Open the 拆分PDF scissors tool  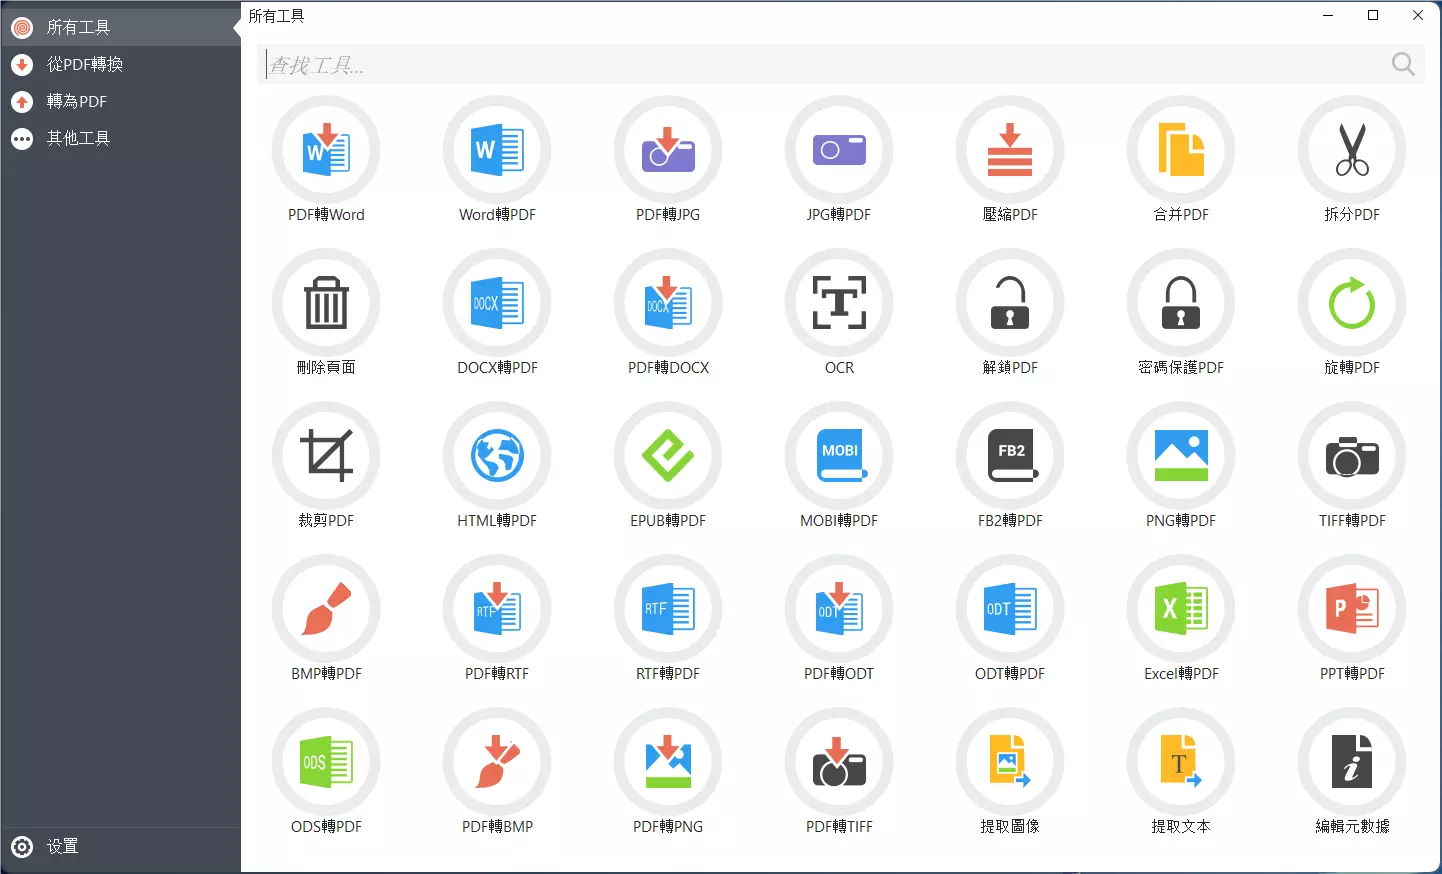[1352, 150]
